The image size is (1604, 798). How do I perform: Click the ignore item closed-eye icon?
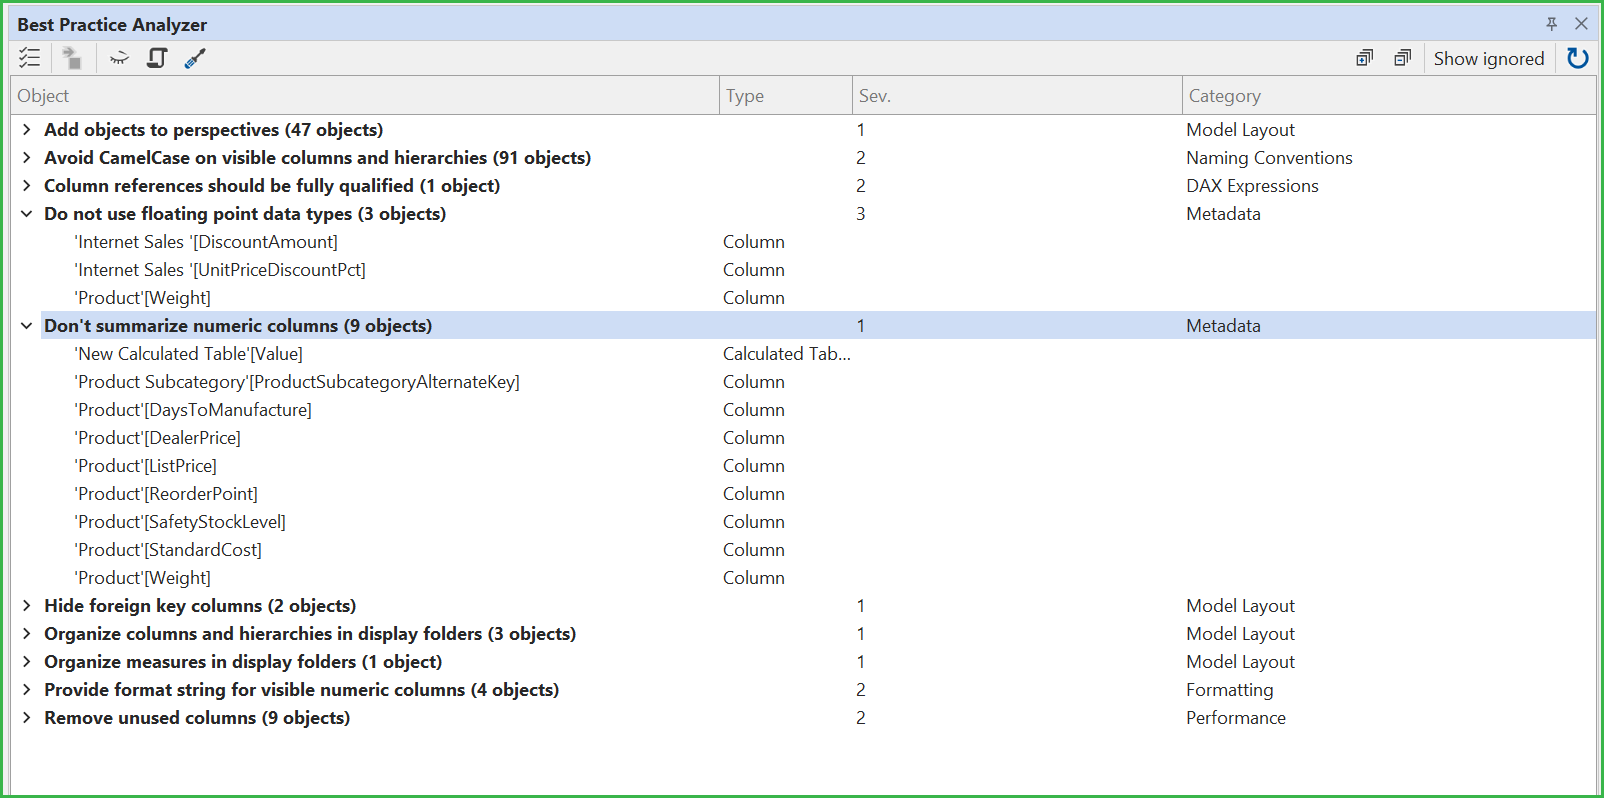[119, 58]
